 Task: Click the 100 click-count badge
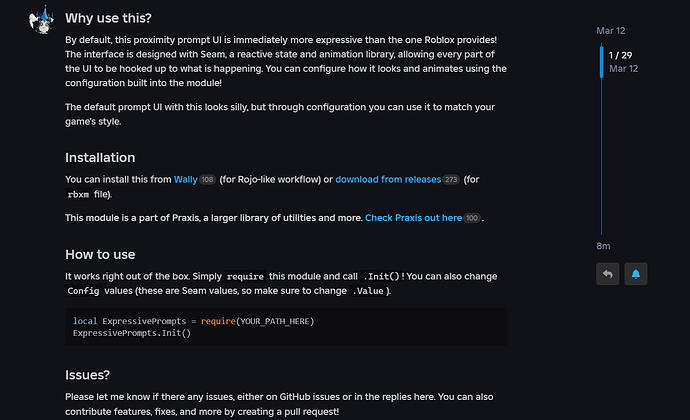pos(472,218)
